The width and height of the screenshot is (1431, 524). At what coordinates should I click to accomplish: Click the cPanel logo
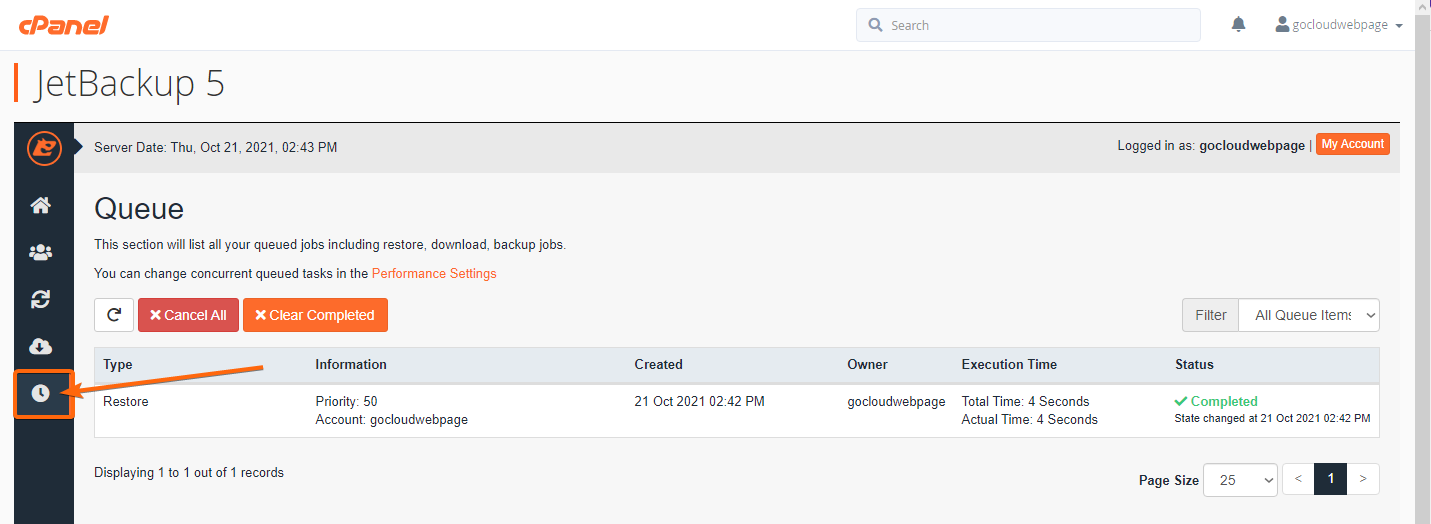pos(63,25)
